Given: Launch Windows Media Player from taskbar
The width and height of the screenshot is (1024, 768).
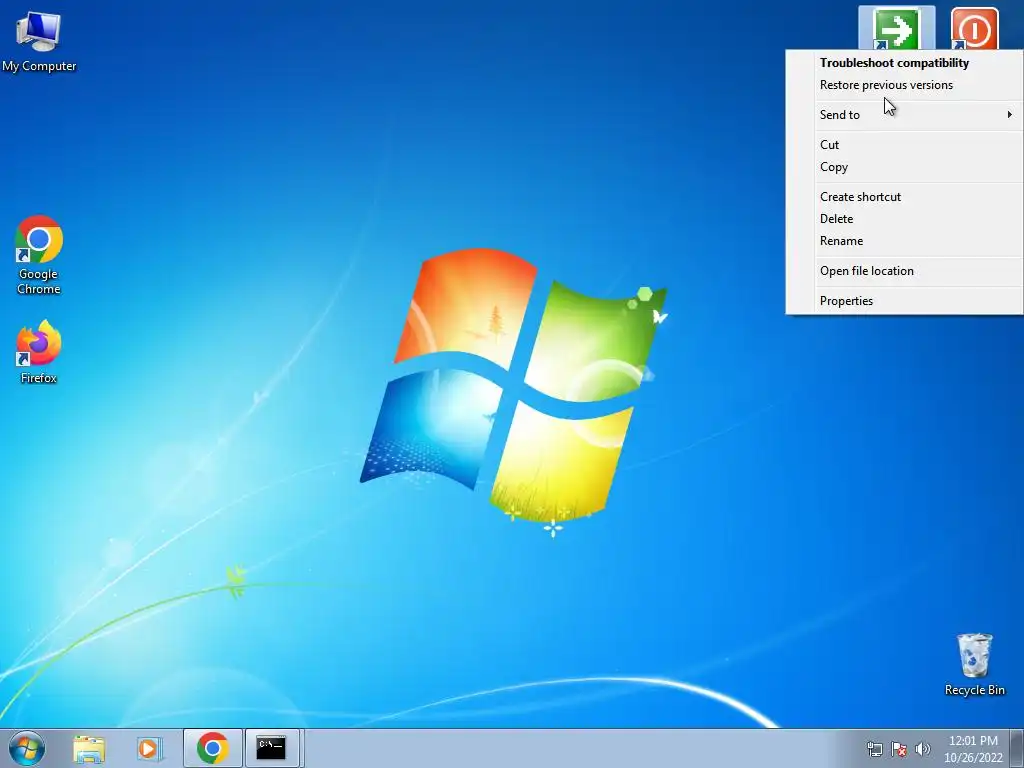Looking at the screenshot, I should coord(149,748).
